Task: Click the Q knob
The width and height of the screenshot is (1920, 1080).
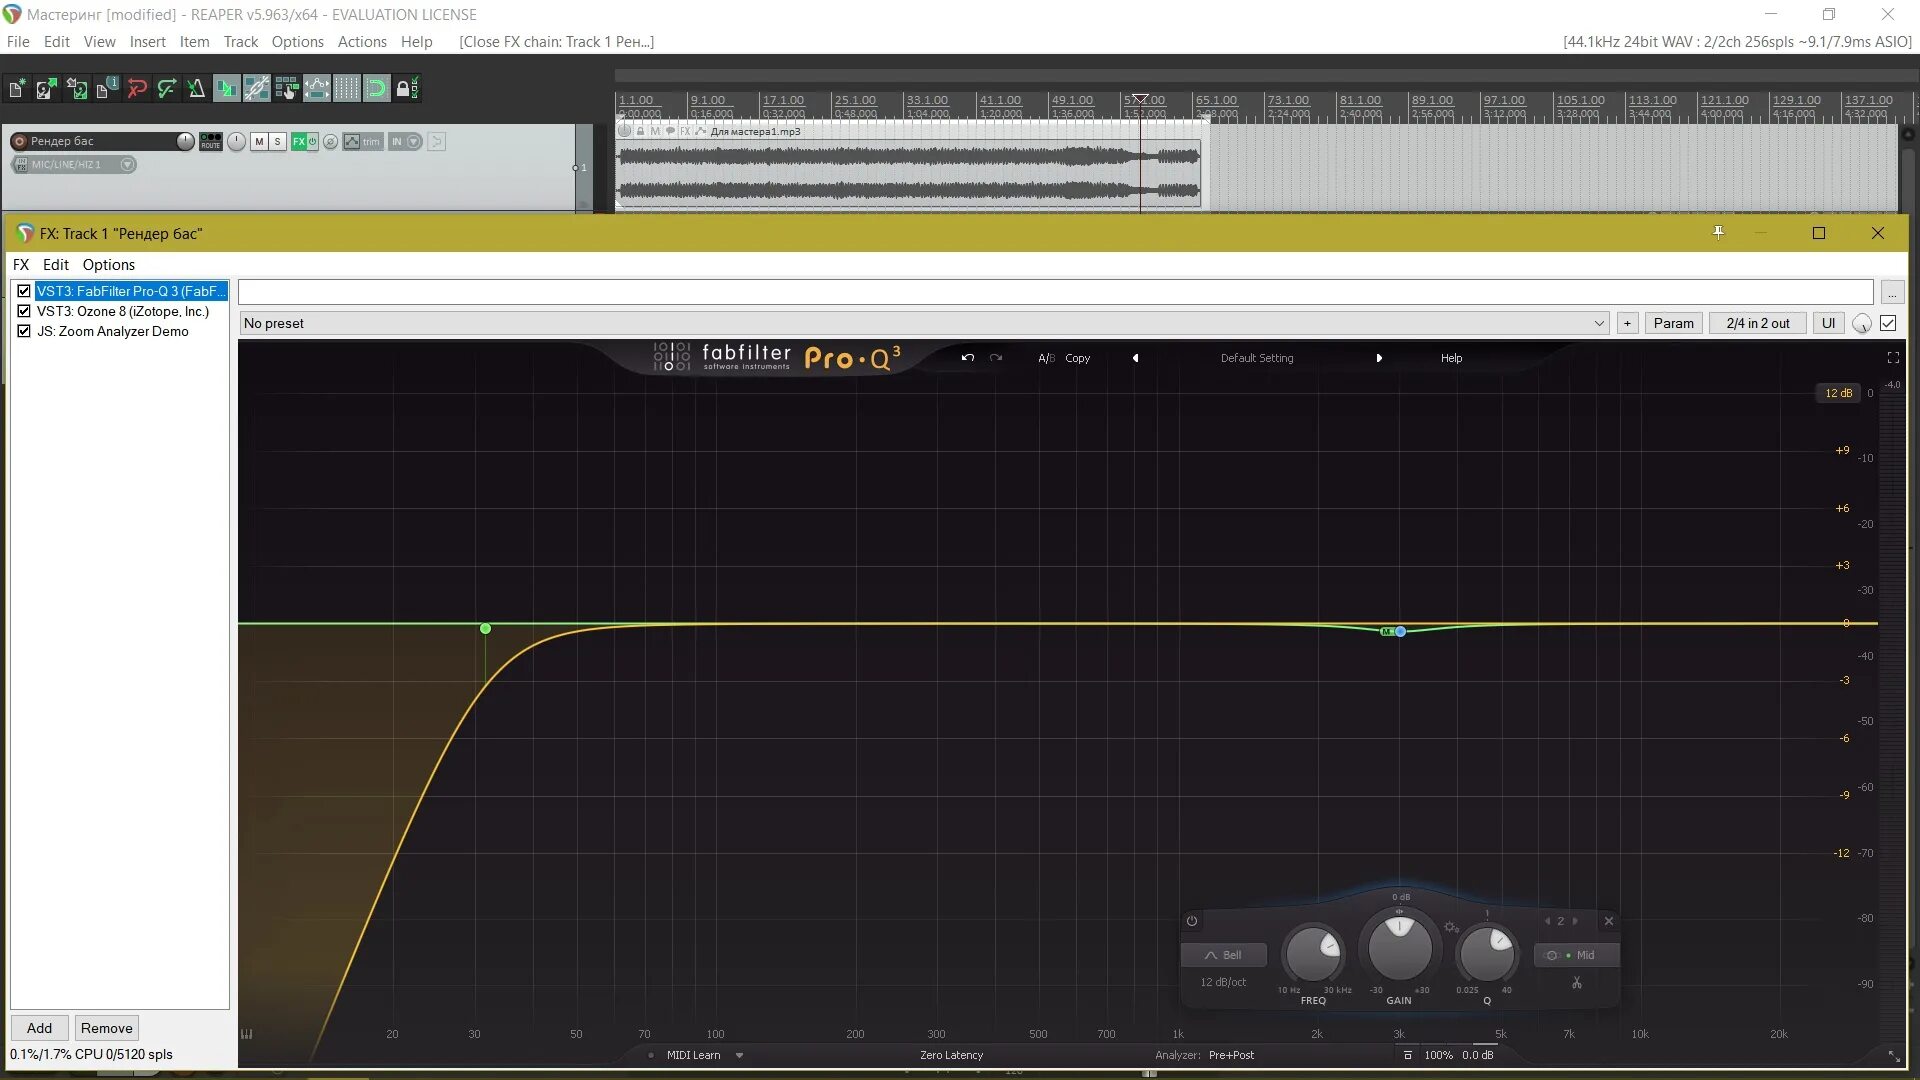Action: tap(1487, 953)
